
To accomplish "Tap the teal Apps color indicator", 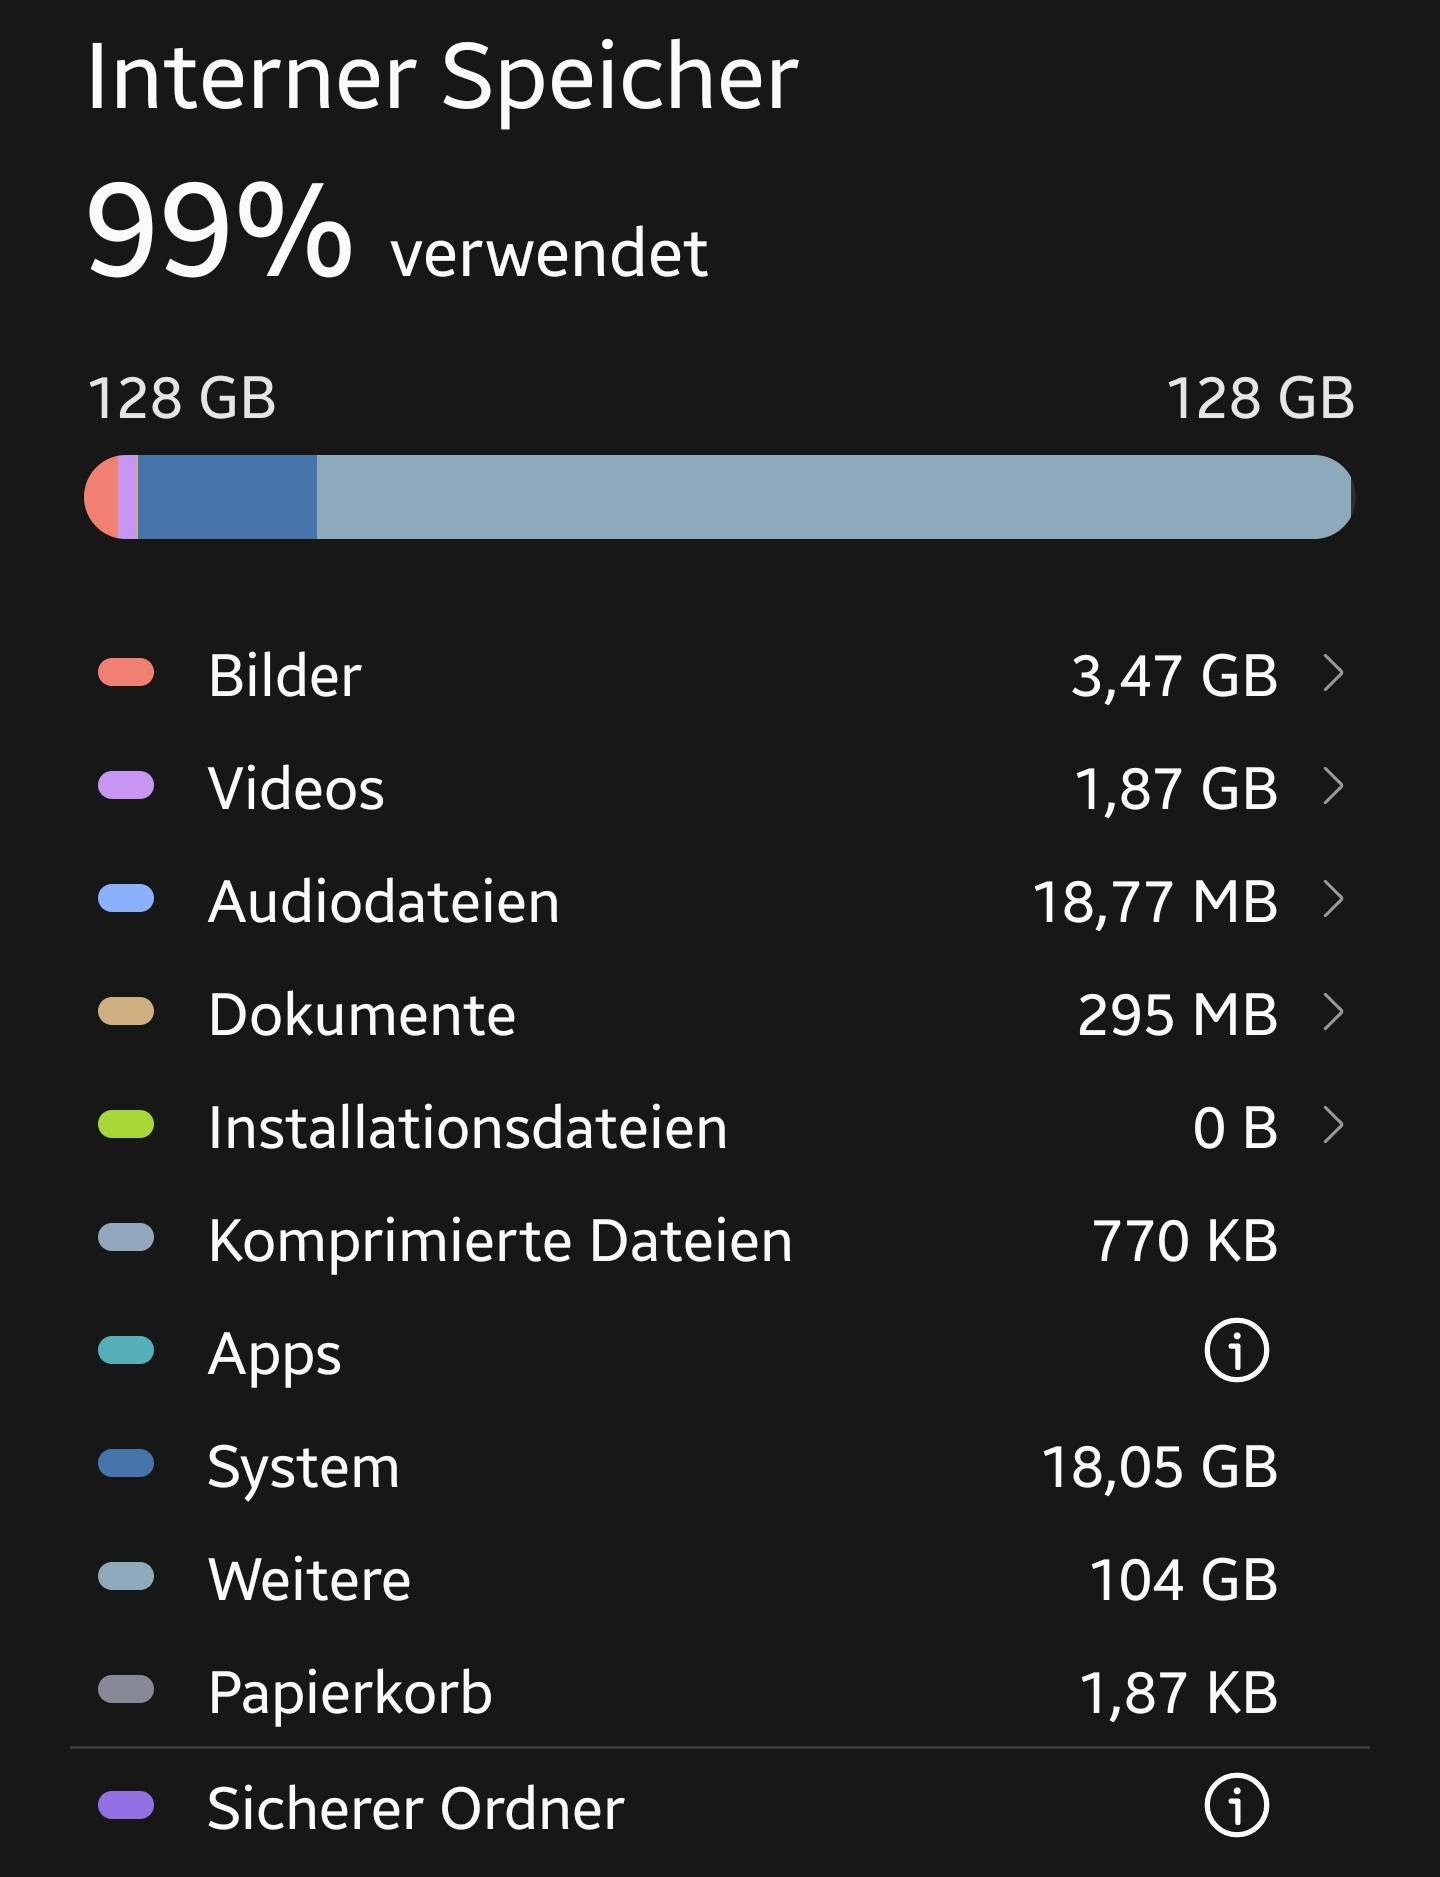I will point(126,1351).
